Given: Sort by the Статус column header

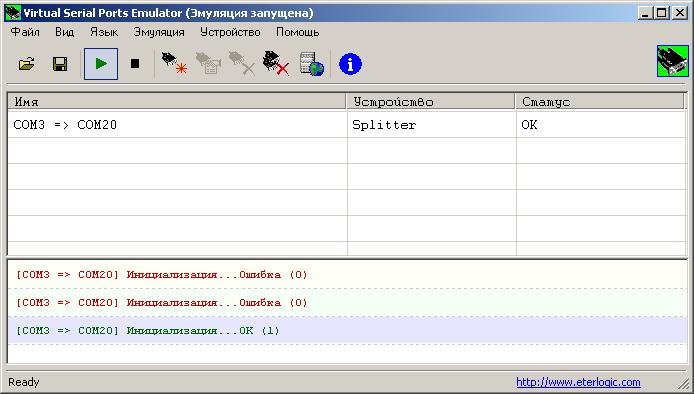Looking at the screenshot, I should 600,102.
